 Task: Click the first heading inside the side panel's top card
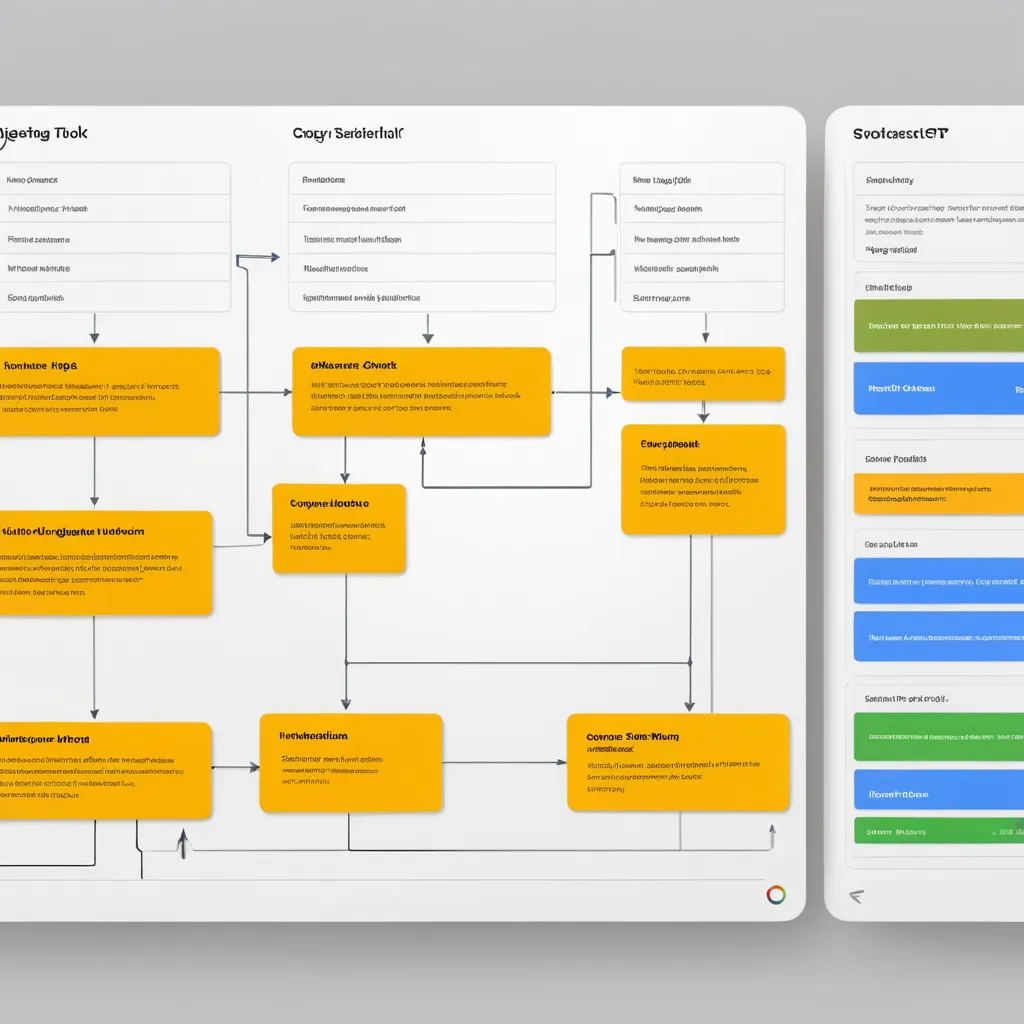[889, 180]
